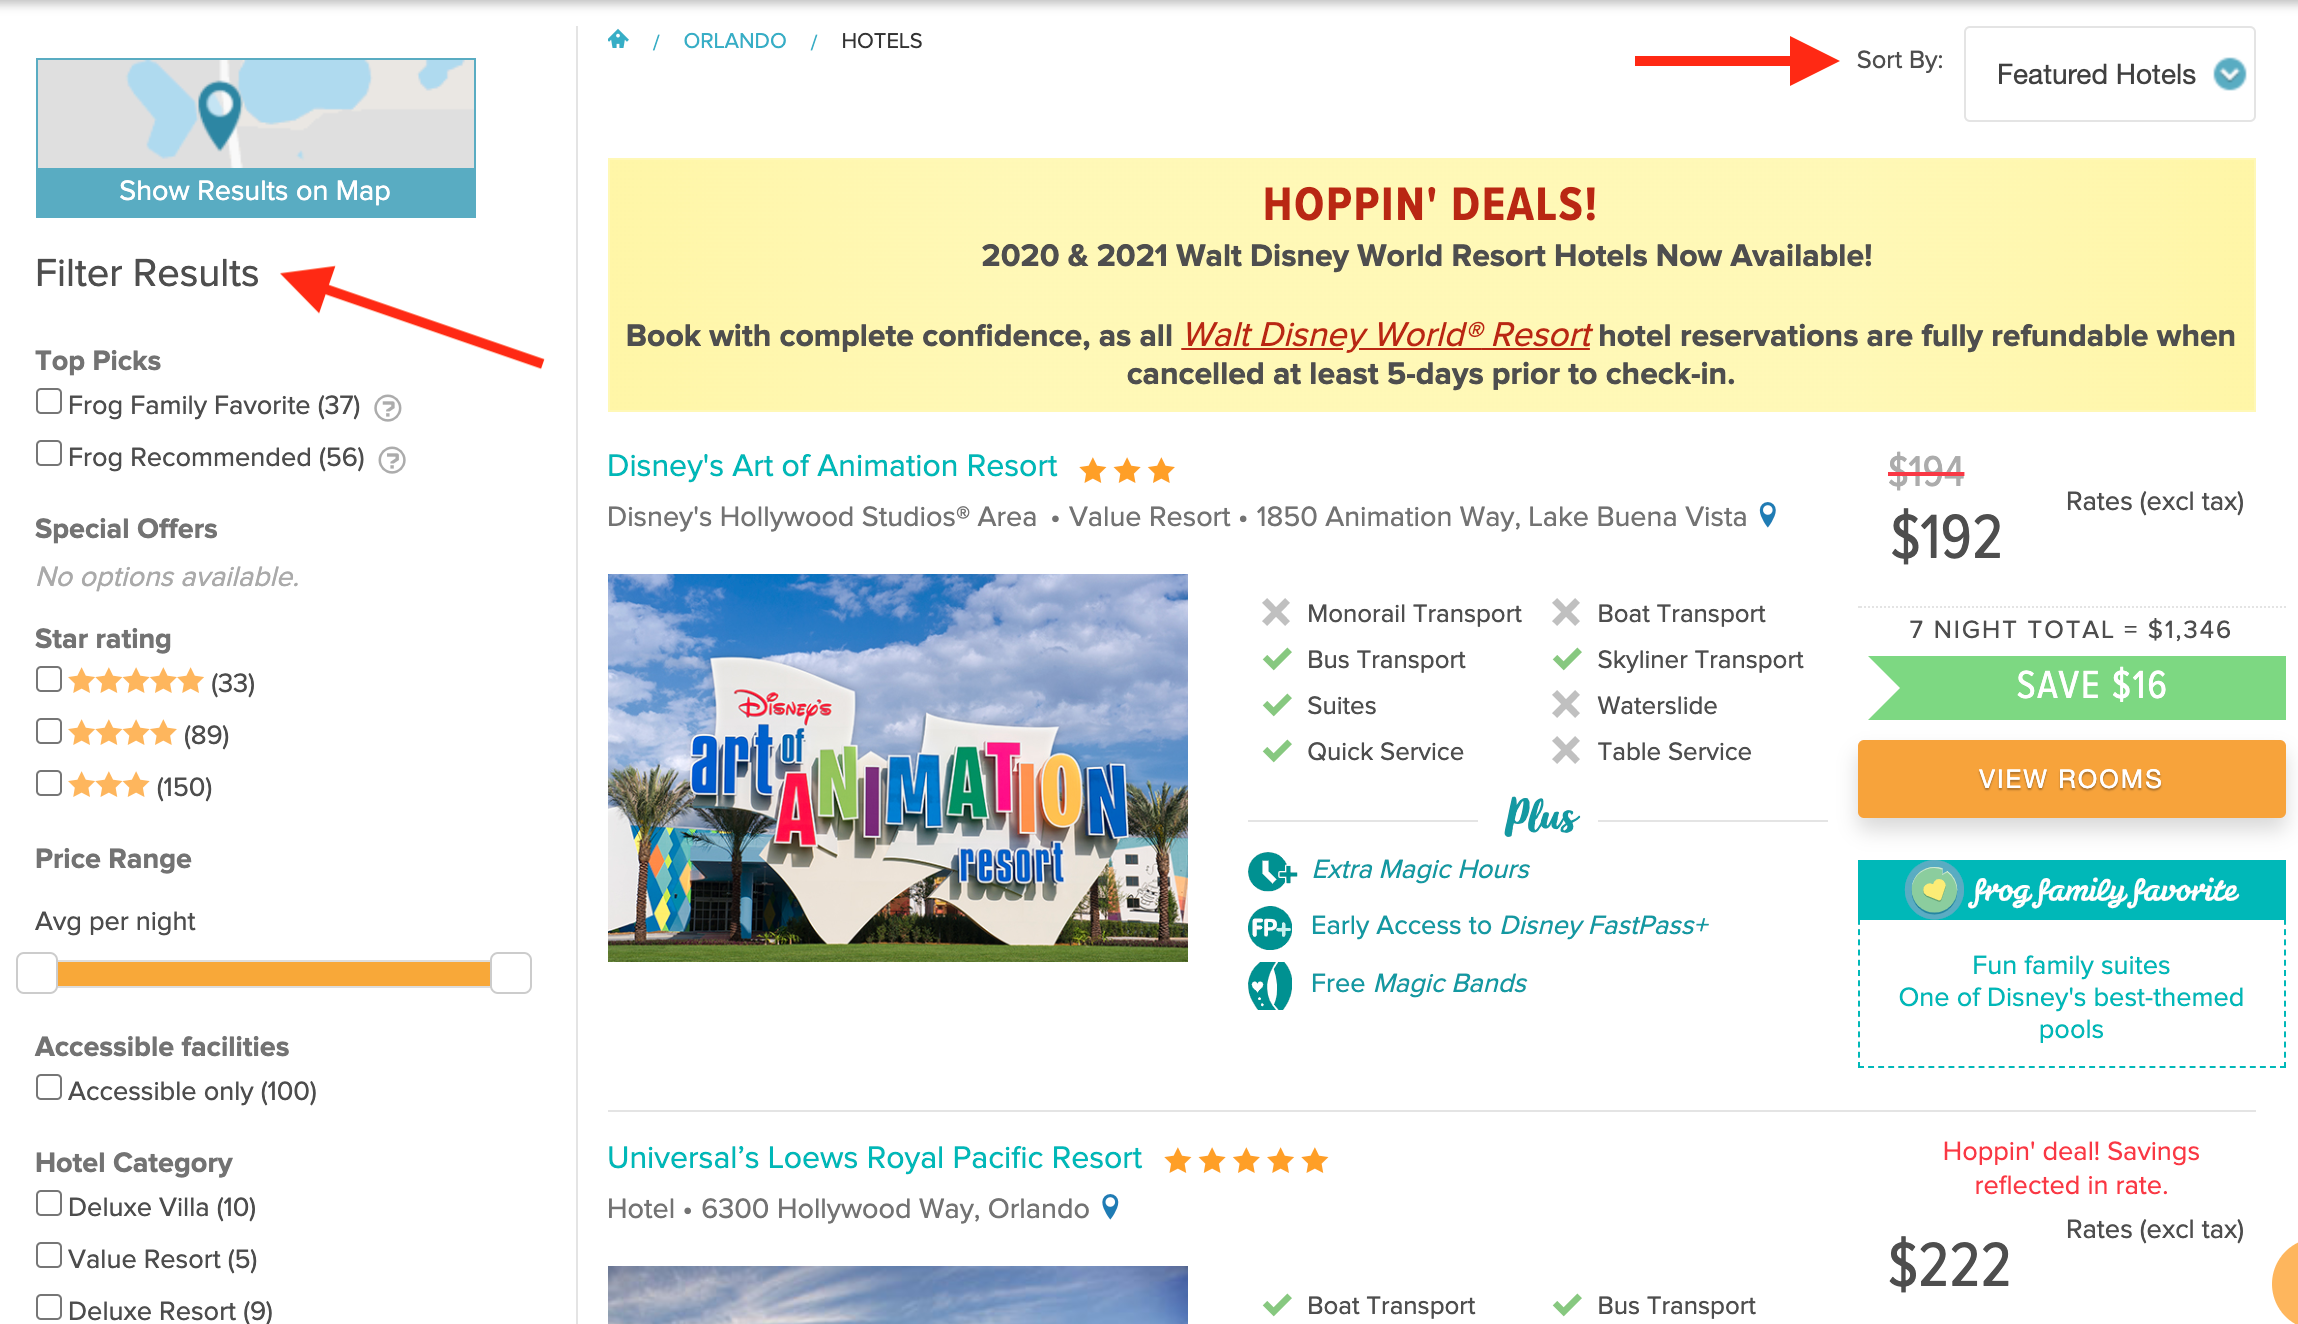Check the Frog Recommended filter
The image size is (2298, 1324).
(x=49, y=454)
